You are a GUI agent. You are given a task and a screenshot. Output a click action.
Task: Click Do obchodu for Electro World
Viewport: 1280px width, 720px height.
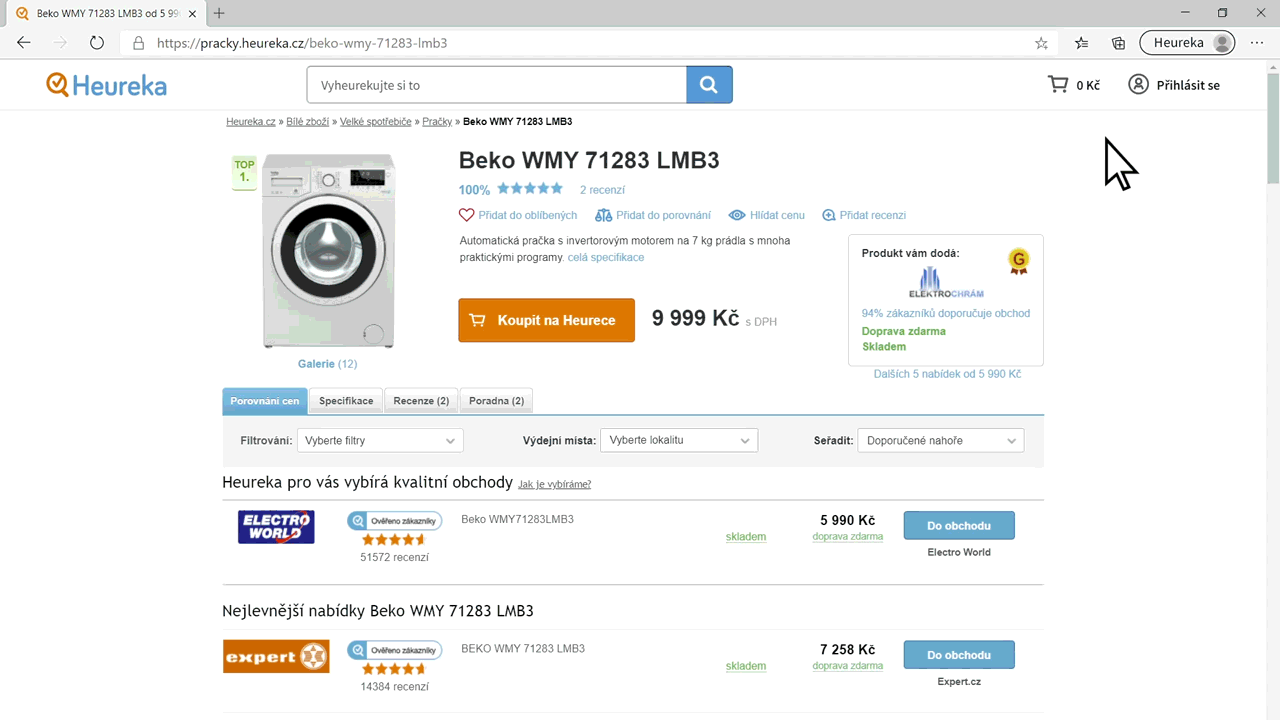point(959,526)
